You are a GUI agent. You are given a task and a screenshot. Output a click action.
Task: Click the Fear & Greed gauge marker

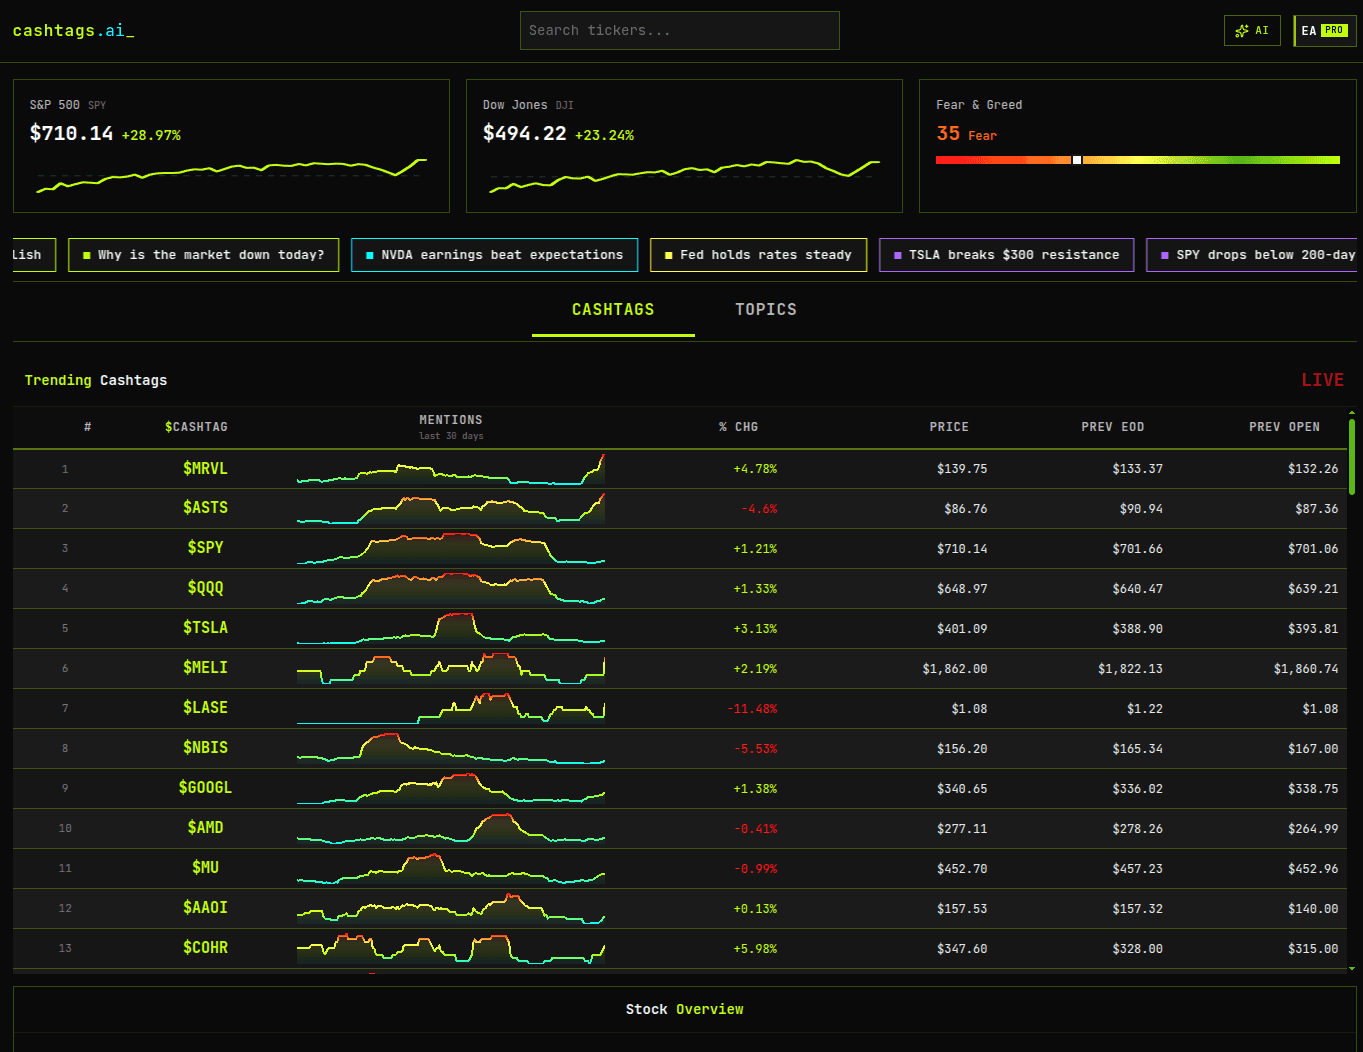1077,160
